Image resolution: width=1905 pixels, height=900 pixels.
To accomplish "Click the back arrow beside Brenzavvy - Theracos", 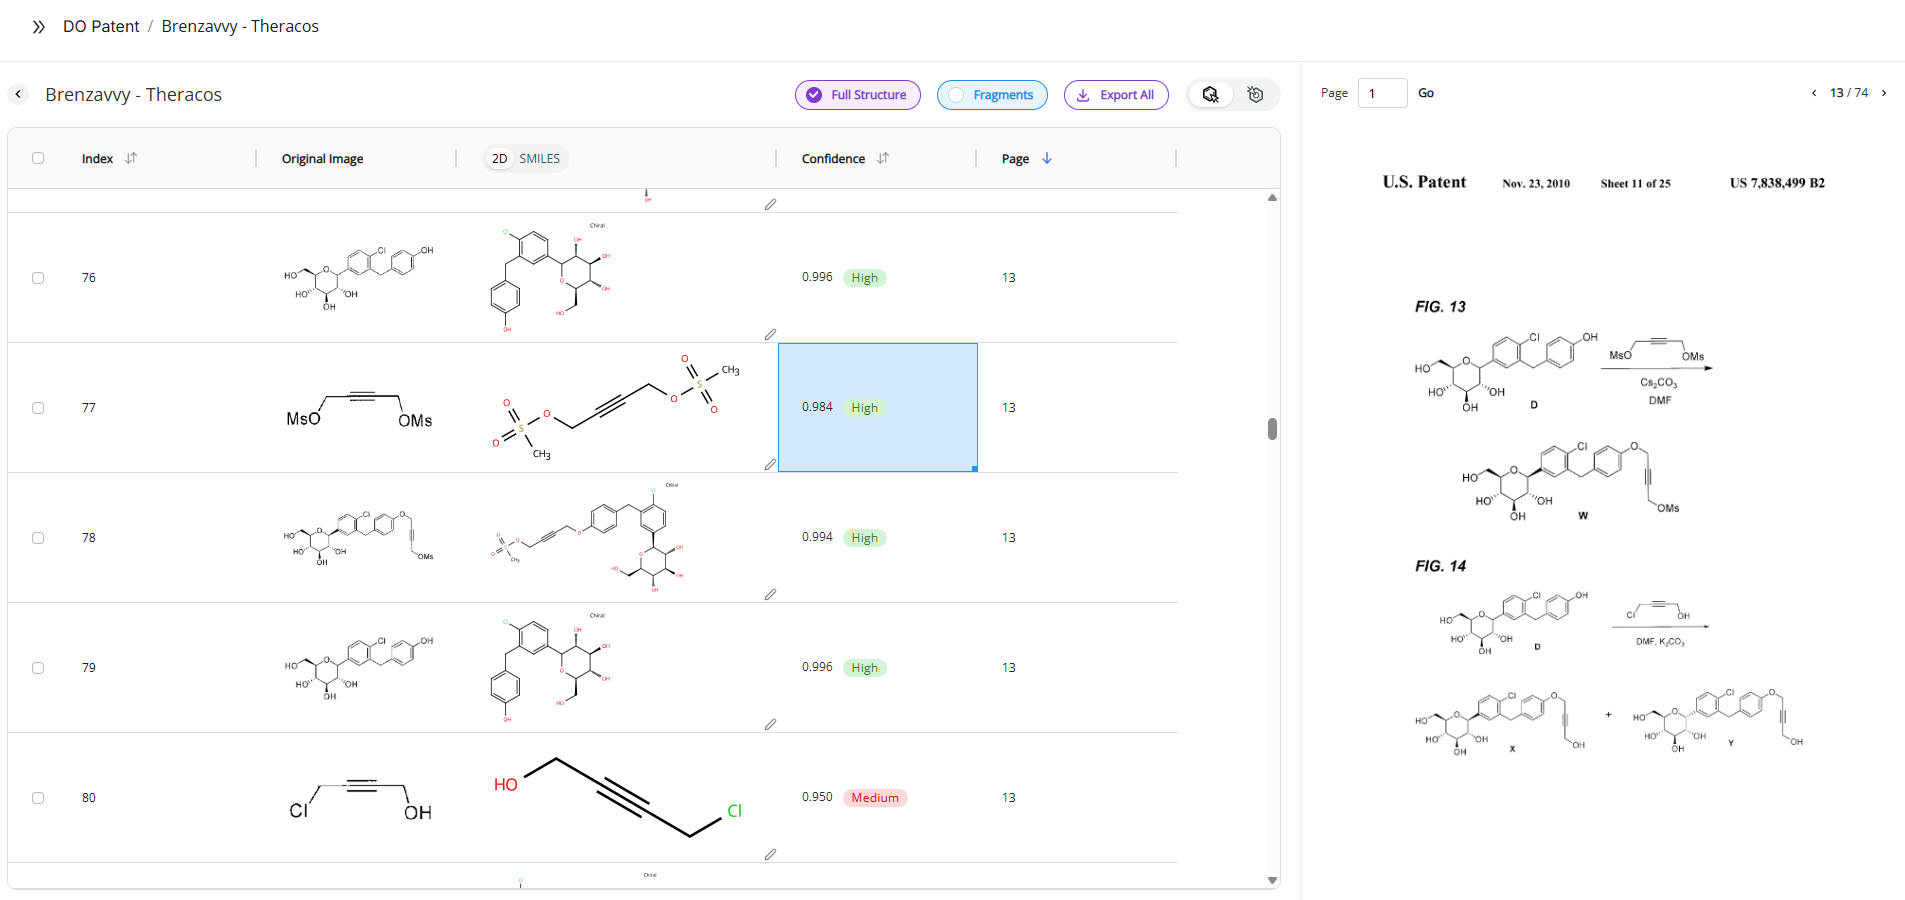I will click(x=18, y=94).
